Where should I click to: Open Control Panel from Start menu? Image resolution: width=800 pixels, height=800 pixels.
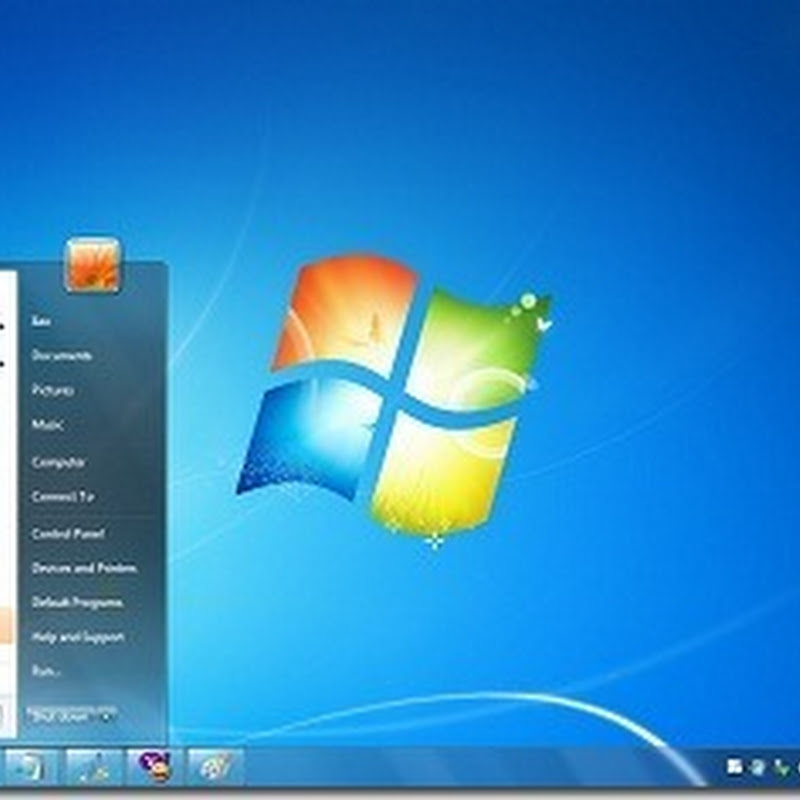[x=68, y=534]
